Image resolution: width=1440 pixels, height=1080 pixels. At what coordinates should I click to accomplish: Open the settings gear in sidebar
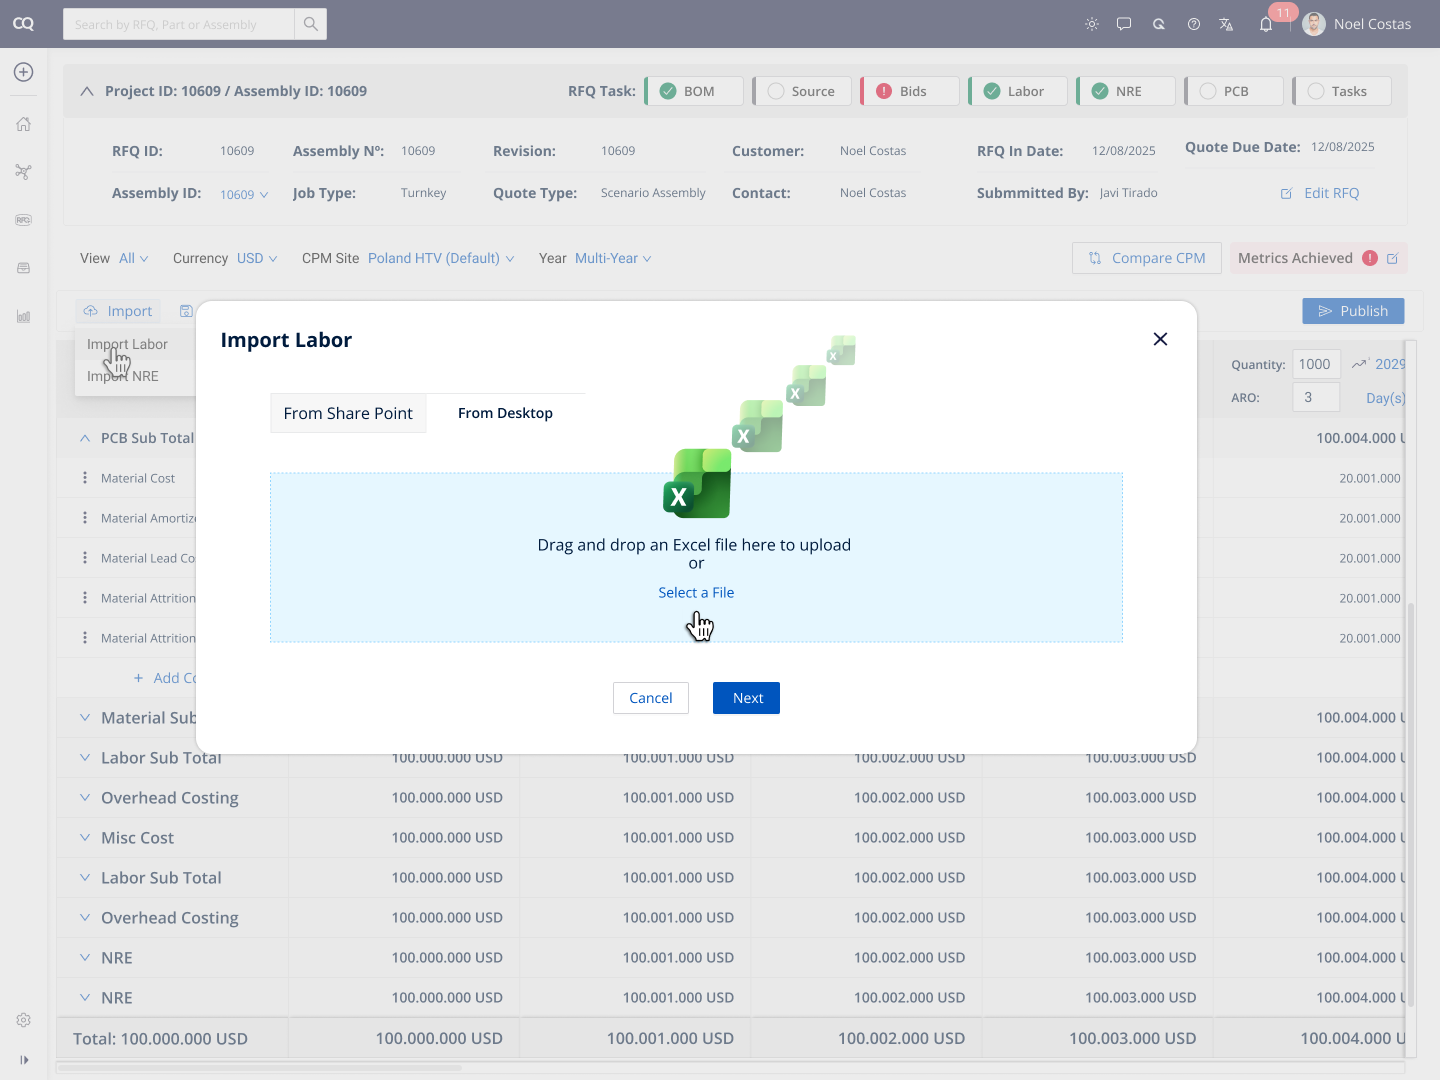[x=24, y=1020]
